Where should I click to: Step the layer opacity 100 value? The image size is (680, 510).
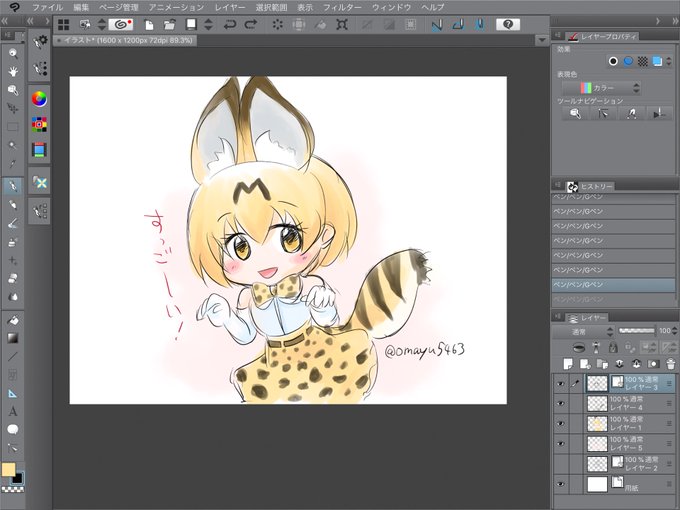point(674,331)
